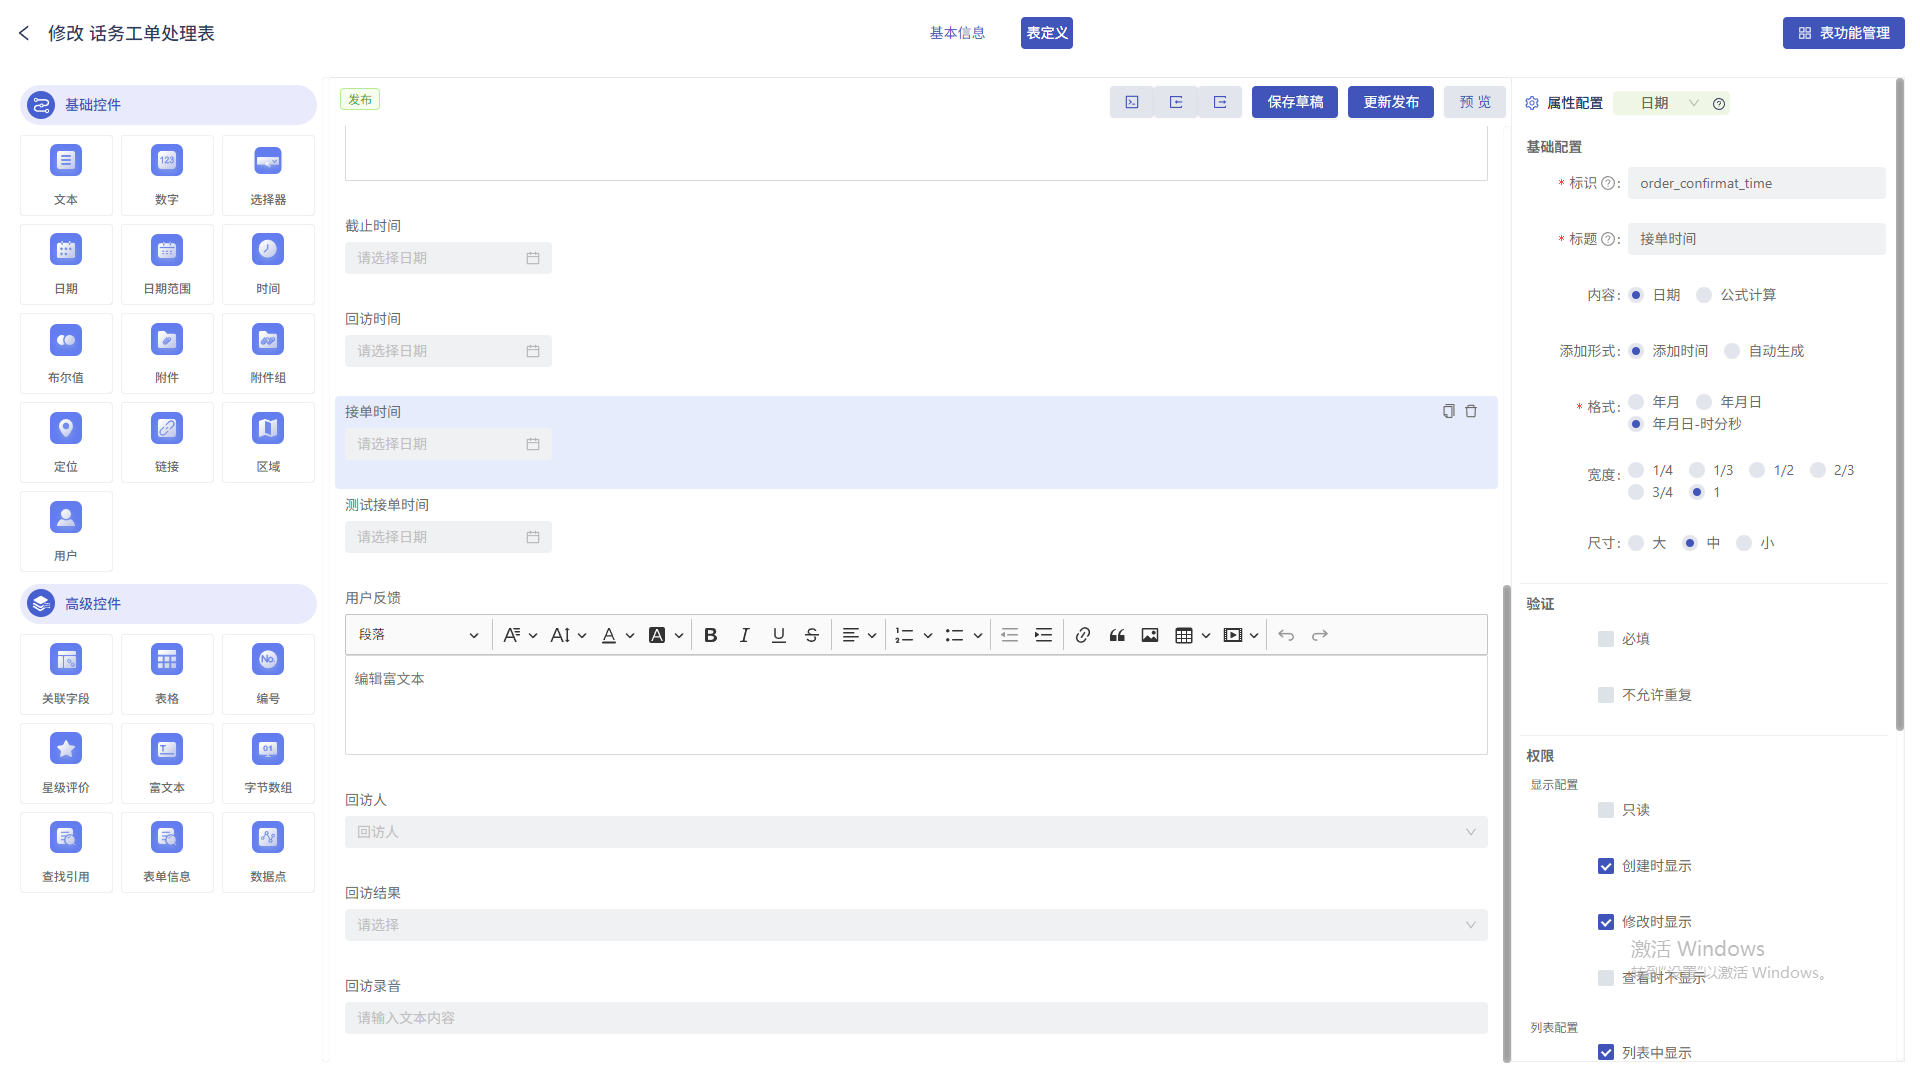Click the 标题 input field containing 接单时间
This screenshot has height=1080, width=1920.
click(x=1755, y=239)
